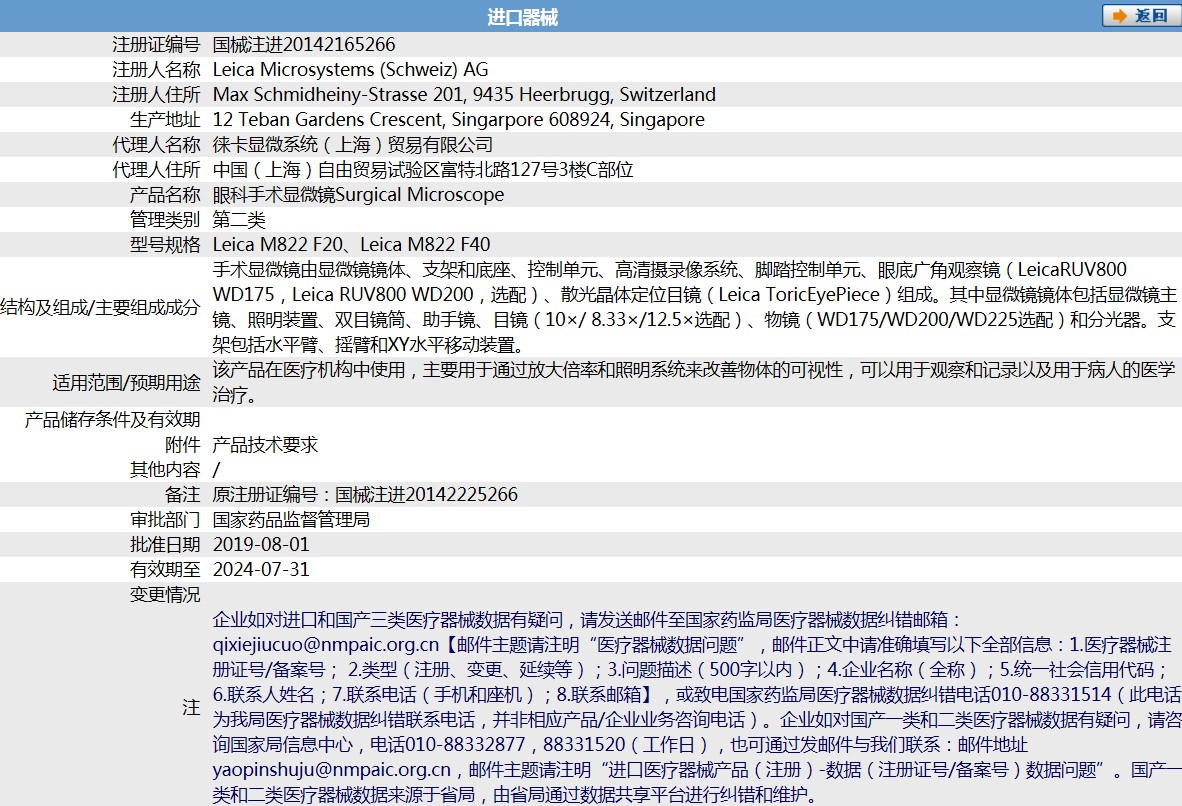Click the 产品储存条件及有效期 label
This screenshot has height=806, width=1182.
point(112,419)
